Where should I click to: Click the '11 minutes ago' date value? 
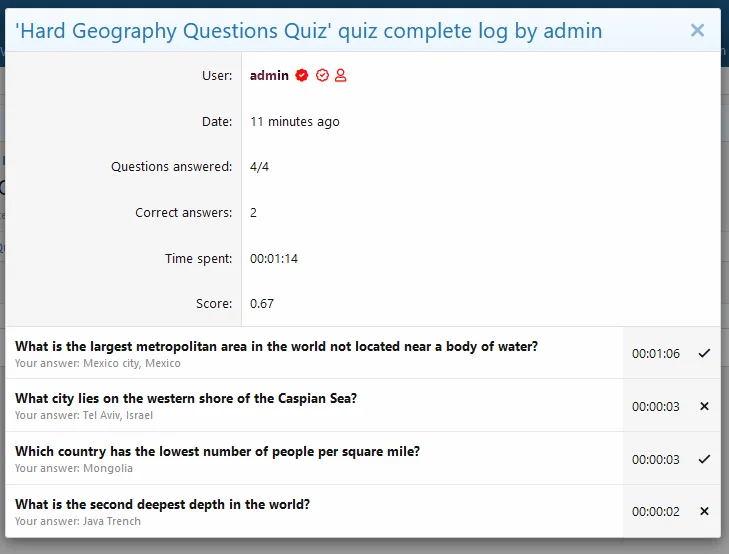pyautogui.click(x=295, y=122)
